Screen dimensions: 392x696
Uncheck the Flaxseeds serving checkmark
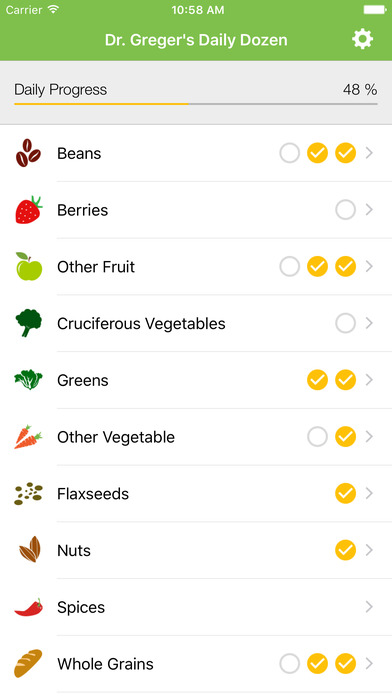click(345, 494)
